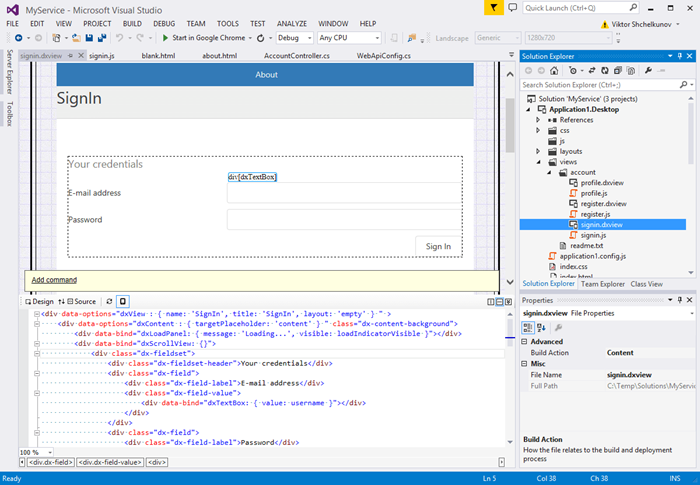Click the Categorized icon in Properties panel
The height and width of the screenshot is (485, 700).
(x=528, y=327)
